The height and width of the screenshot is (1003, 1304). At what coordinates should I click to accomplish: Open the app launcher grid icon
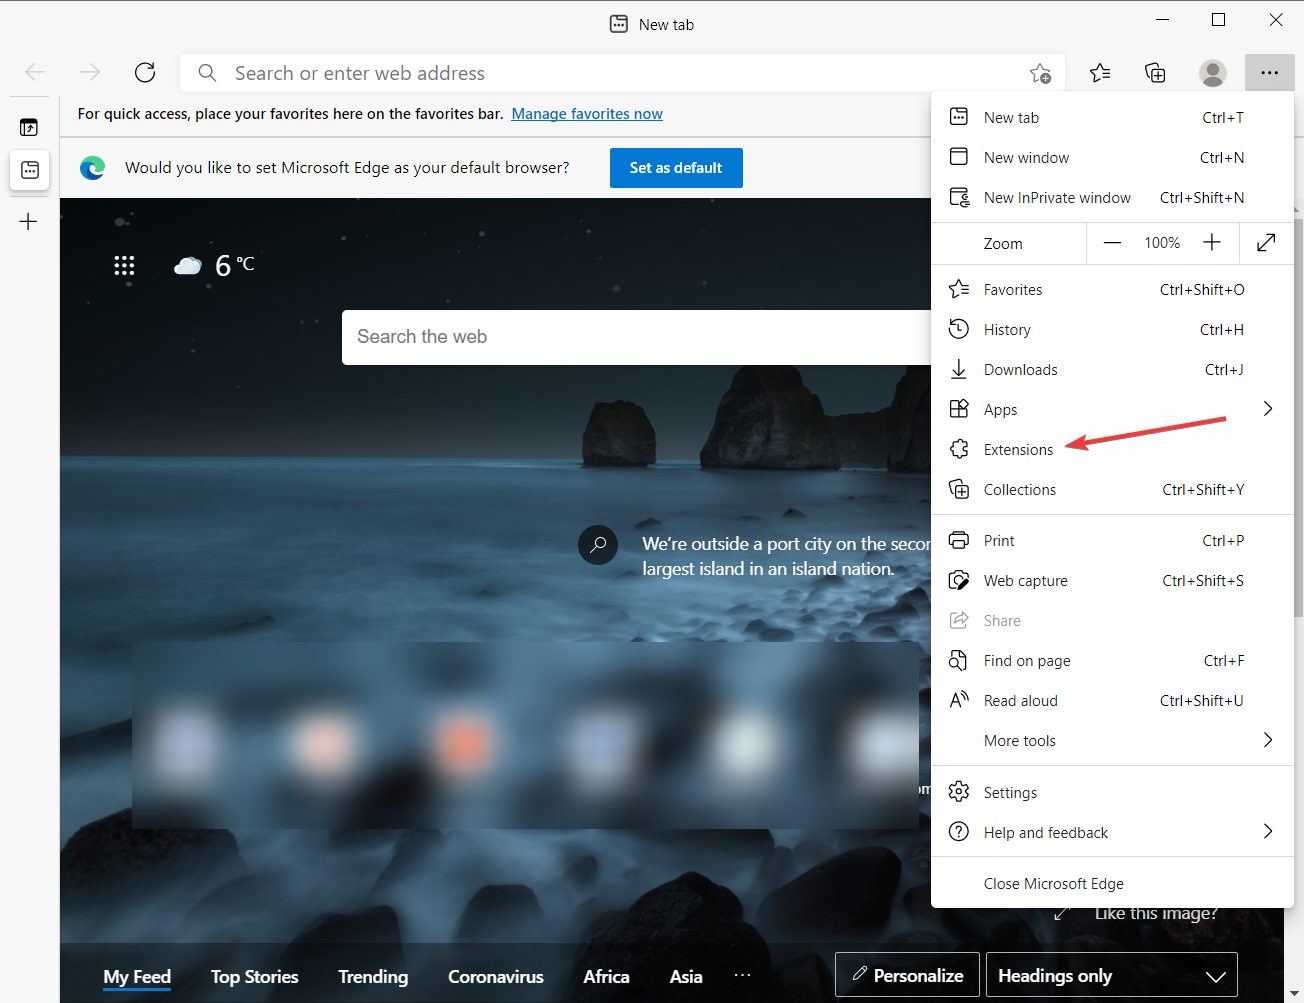124,265
